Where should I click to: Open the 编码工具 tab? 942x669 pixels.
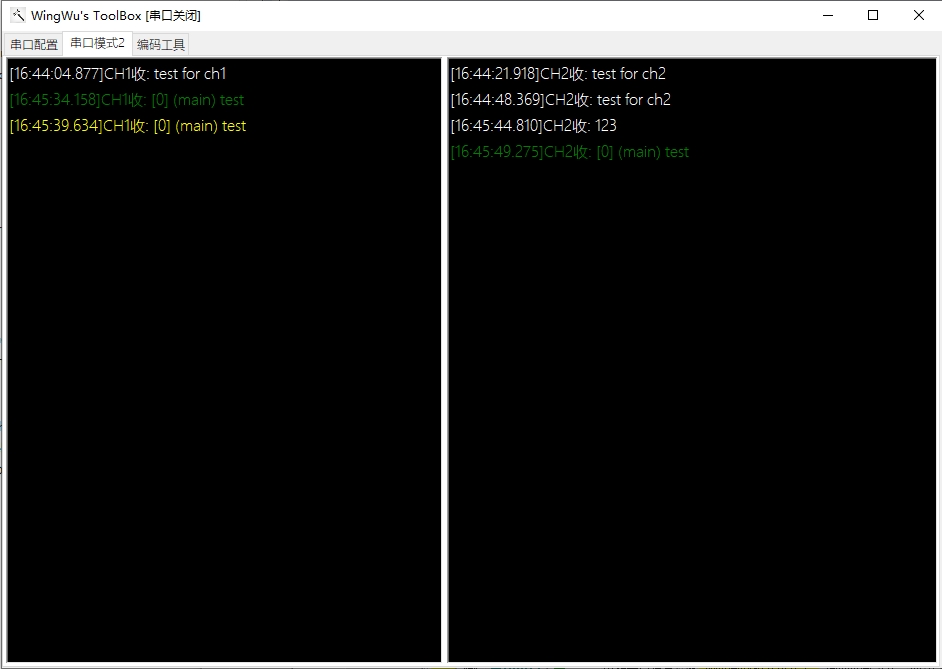tap(161, 45)
